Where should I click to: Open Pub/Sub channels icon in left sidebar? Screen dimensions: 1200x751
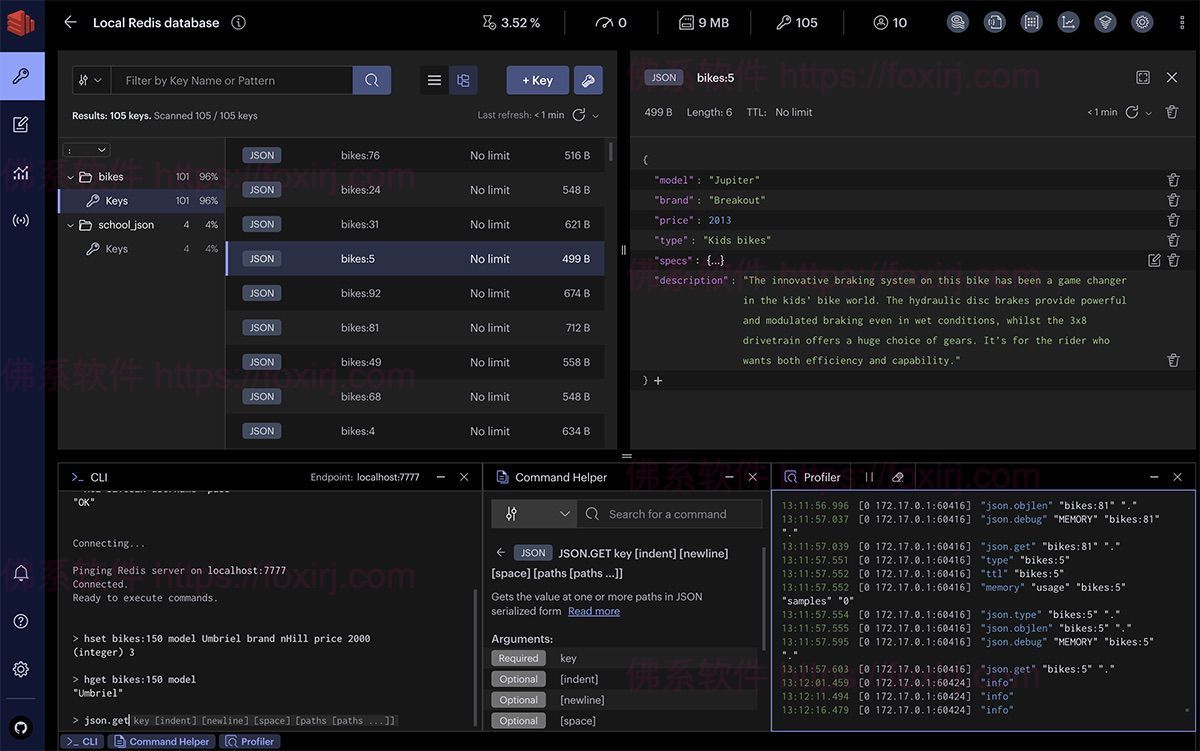22,219
